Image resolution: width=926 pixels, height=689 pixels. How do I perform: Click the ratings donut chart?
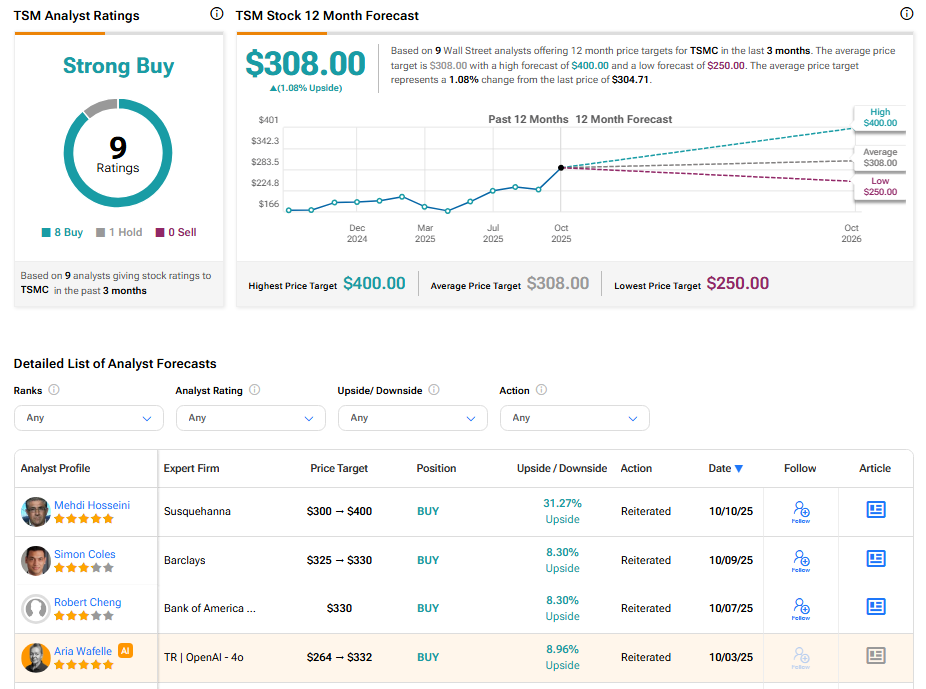[118, 153]
